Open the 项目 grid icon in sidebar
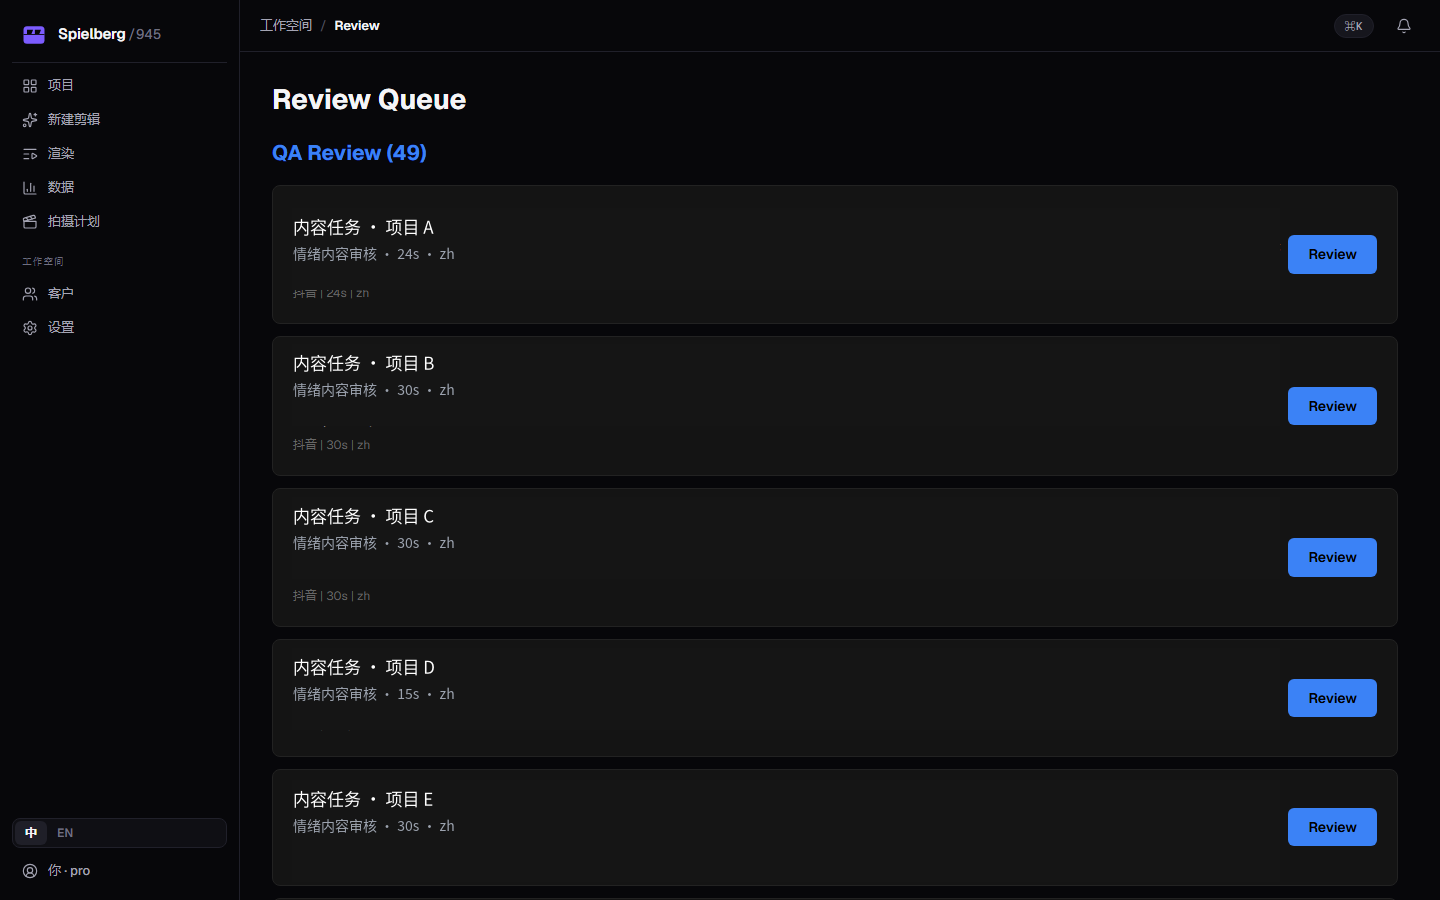The width and height of the screenshot is (1440, 900). (x=30, y=86)
